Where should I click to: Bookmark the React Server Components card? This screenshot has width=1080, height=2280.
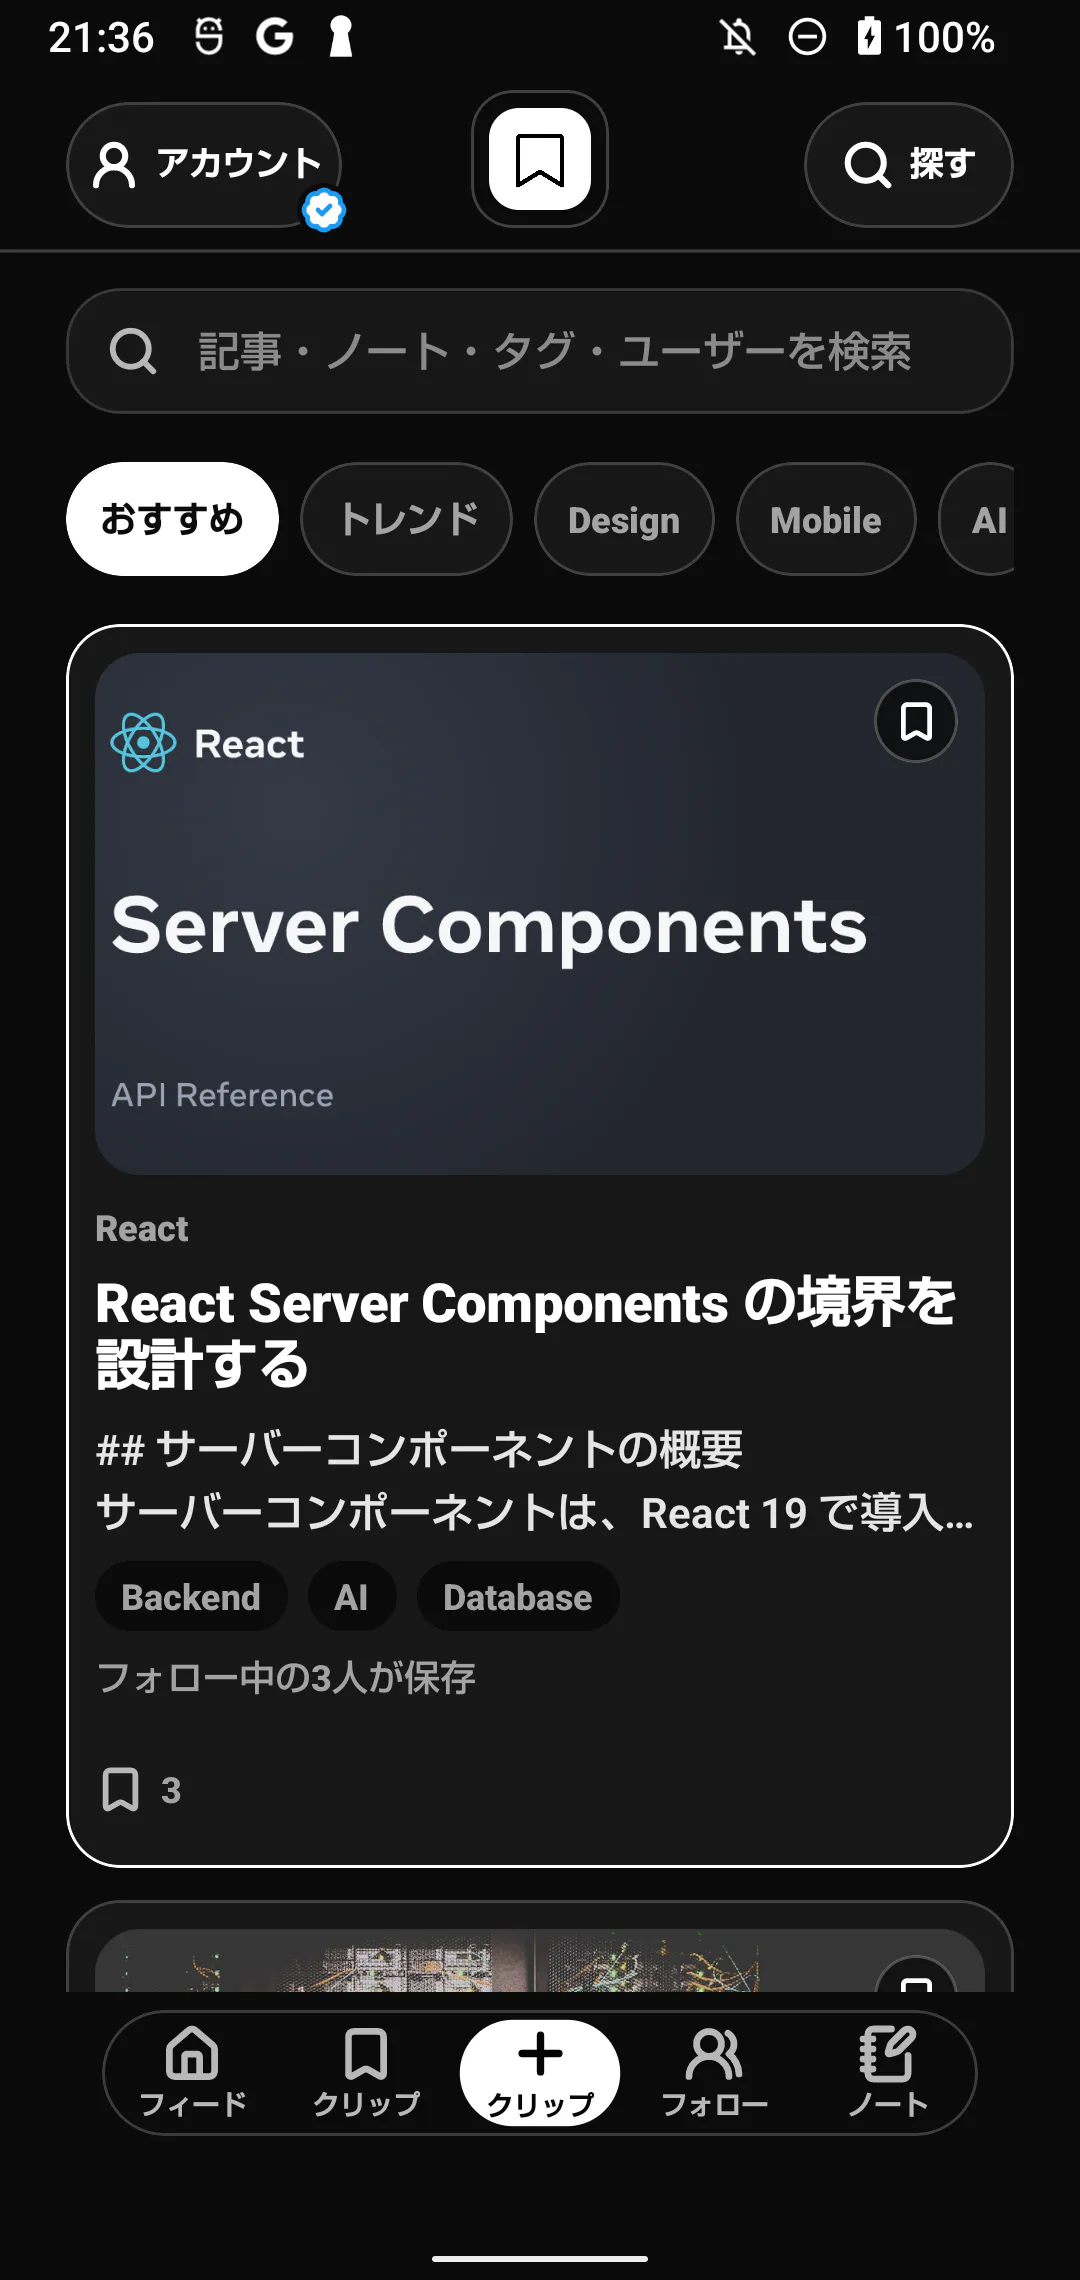tap(916, 721)
